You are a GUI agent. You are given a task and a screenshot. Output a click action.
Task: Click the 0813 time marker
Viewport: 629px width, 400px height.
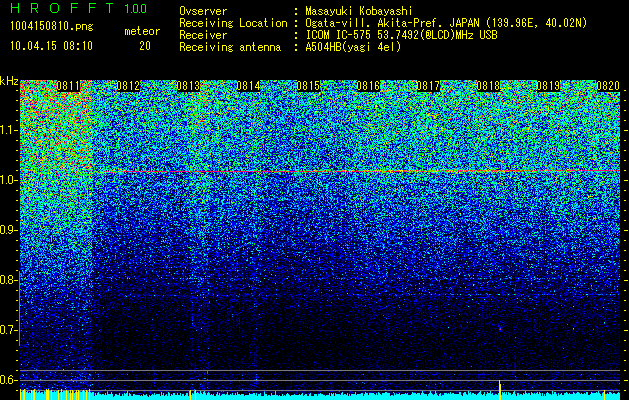(188, 86)
